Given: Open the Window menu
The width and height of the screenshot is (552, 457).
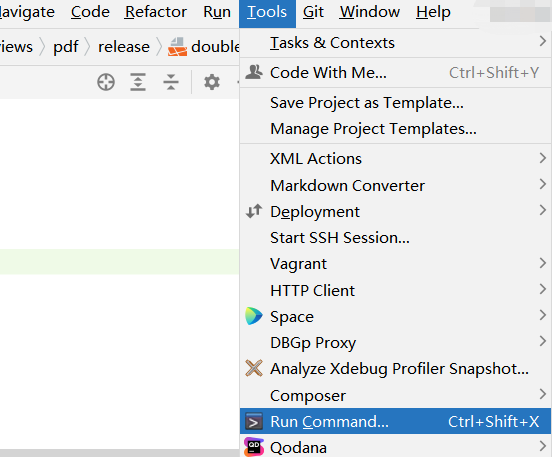Looking at the screenshot, I should tap(370, 12).
